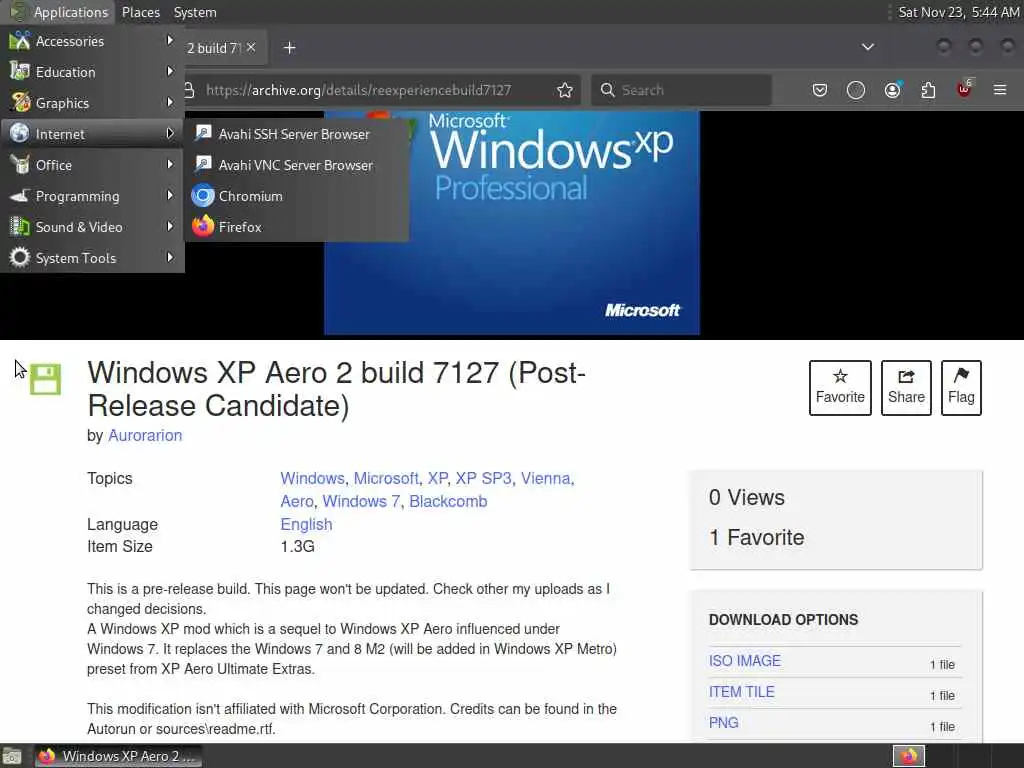Click the circular toolbar icon beside Pocket
Screen dimensions: 1024x768
(x=856, y=90)
